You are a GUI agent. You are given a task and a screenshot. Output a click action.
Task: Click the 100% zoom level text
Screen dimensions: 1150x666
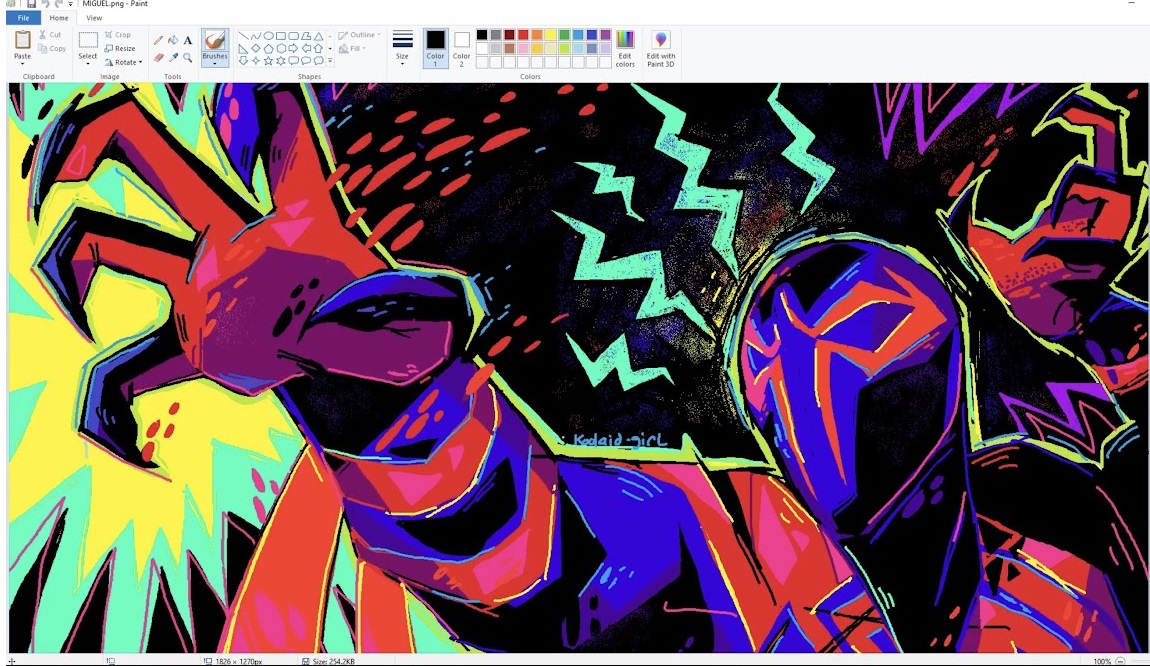coord(1102,661)
